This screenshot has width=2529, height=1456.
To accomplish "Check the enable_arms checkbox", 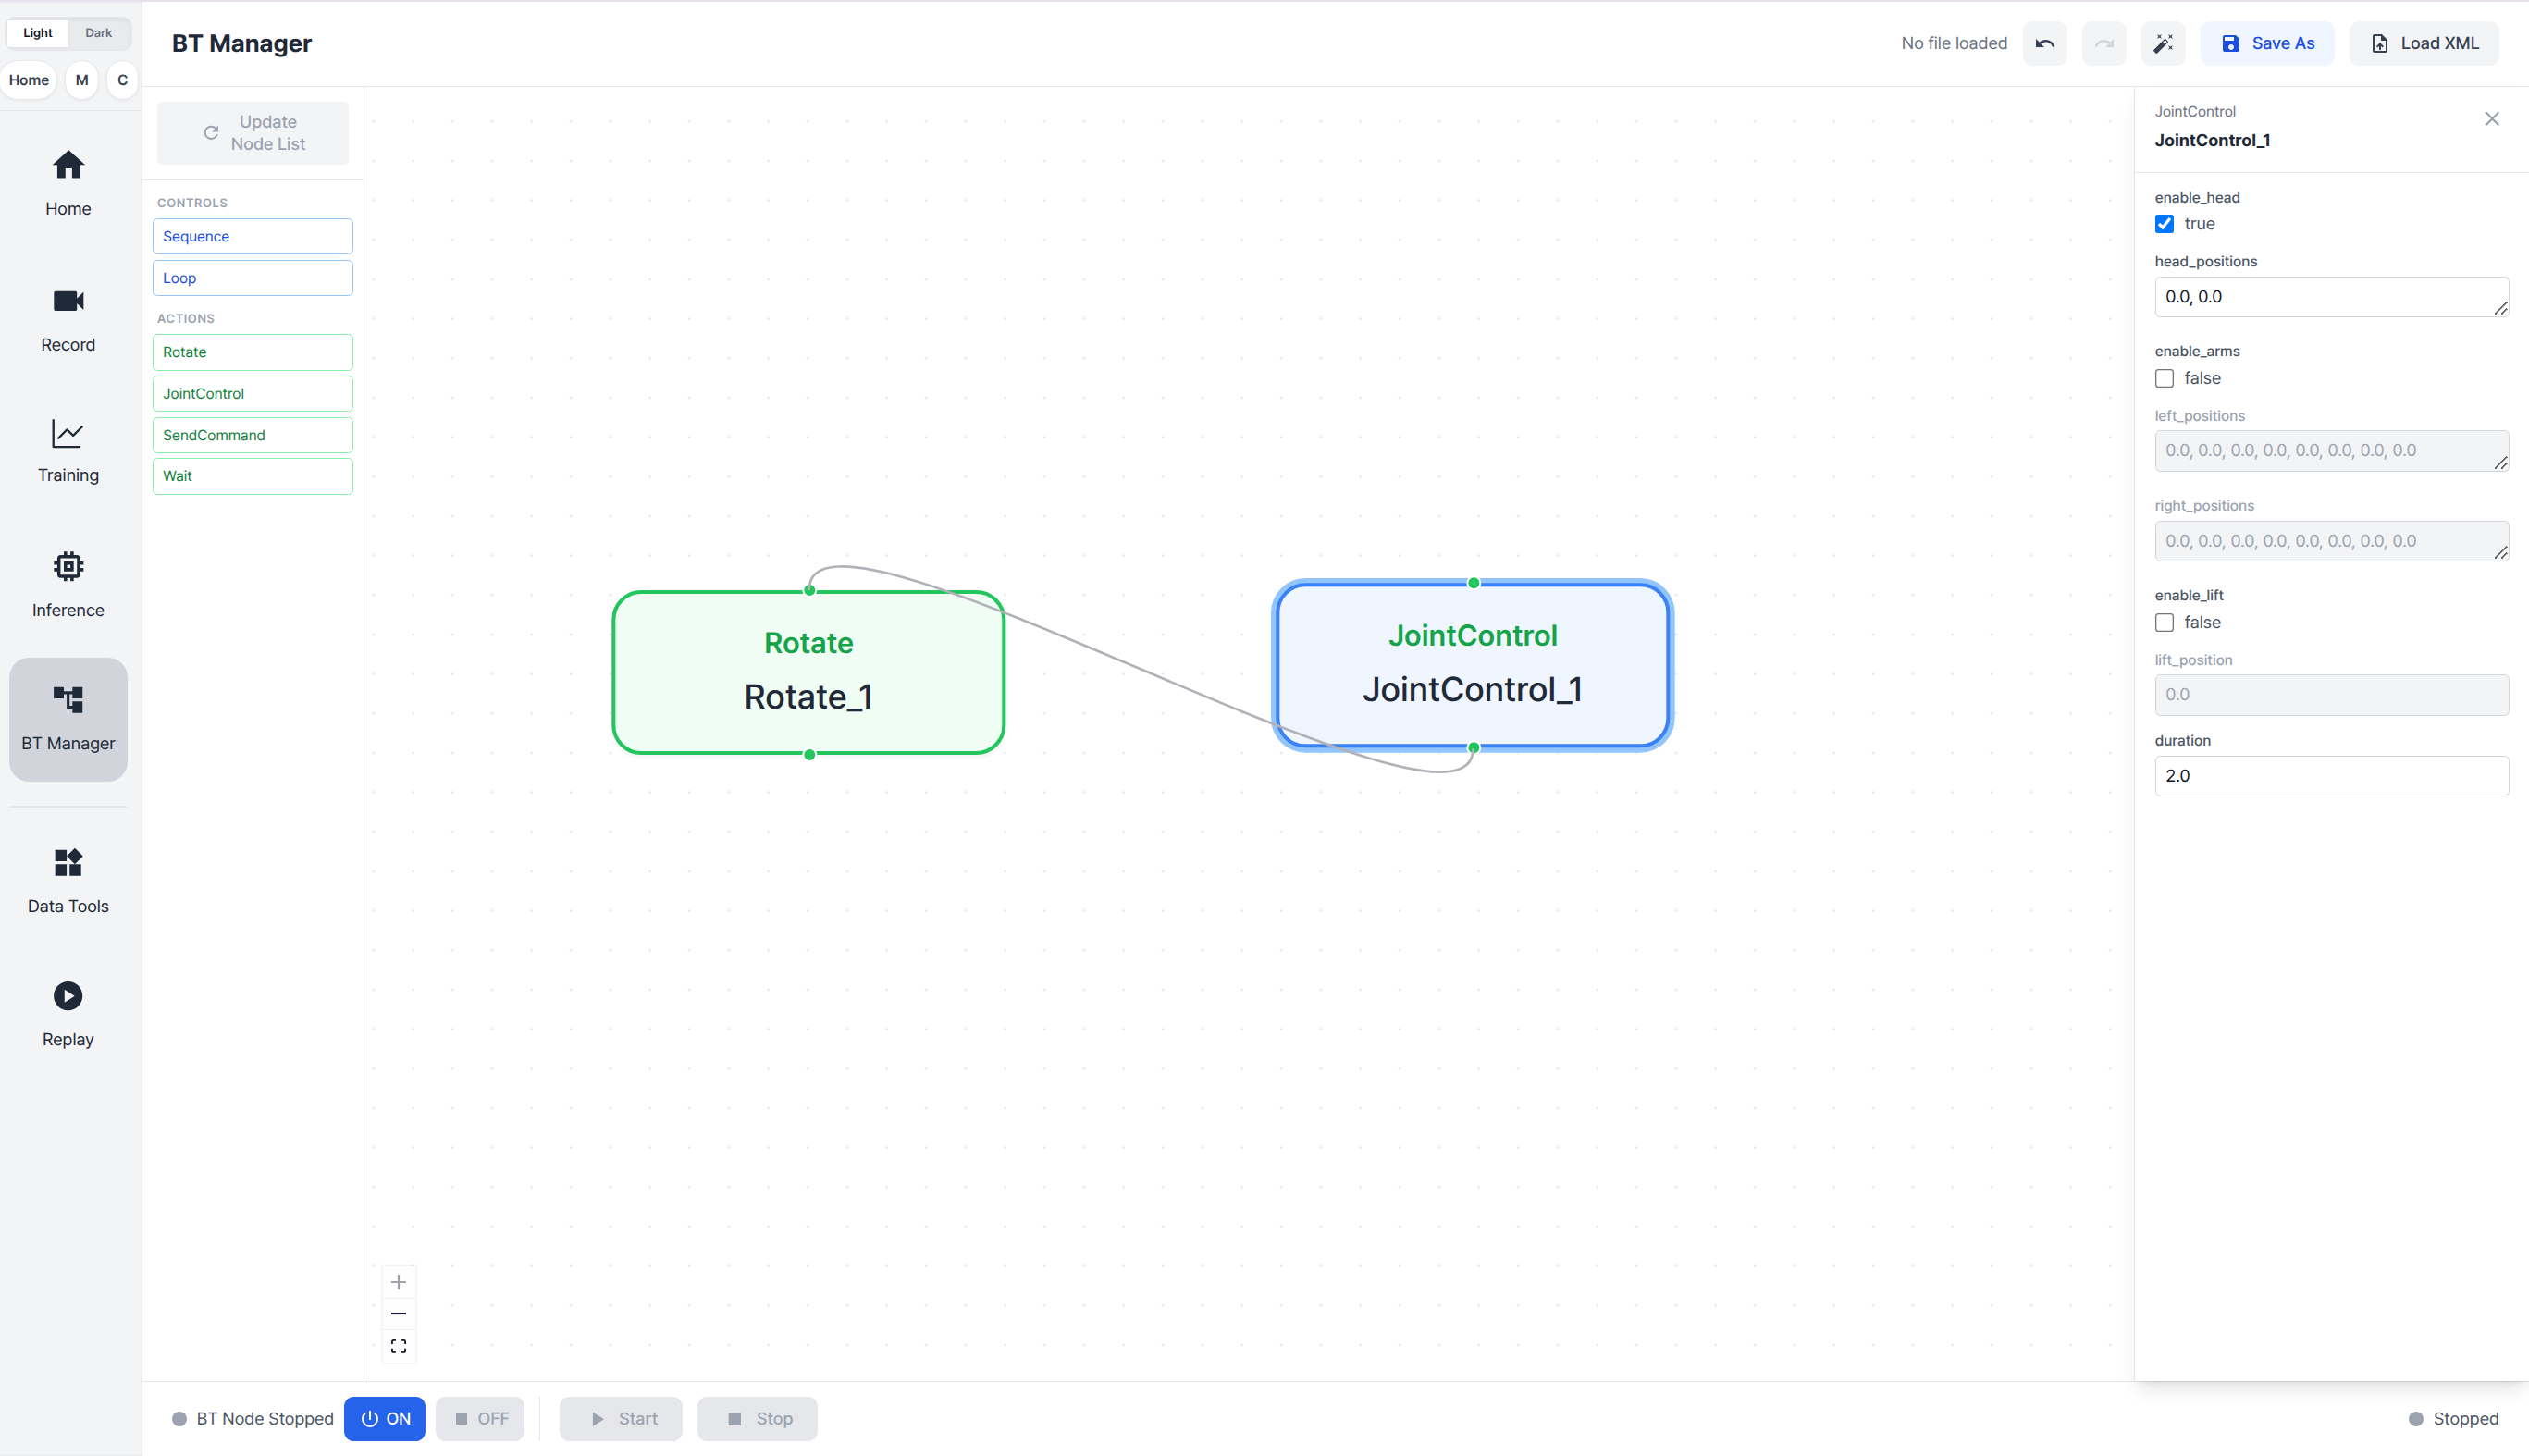I will click(x=2164, y=378).
